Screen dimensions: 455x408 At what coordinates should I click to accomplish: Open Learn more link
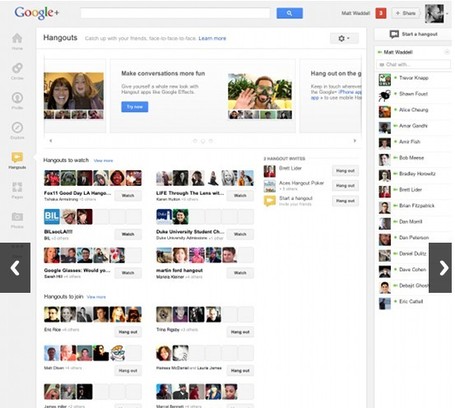click(x=212, y=38)
